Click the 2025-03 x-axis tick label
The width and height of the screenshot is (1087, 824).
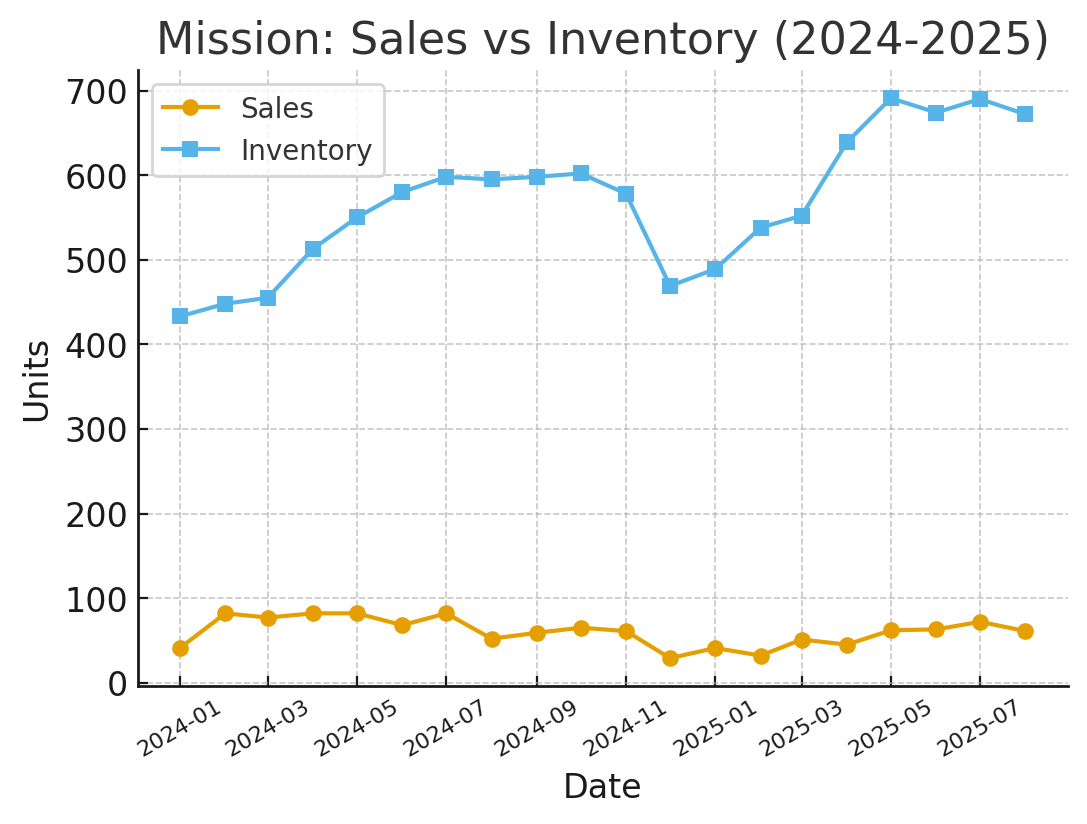point(799,729)
